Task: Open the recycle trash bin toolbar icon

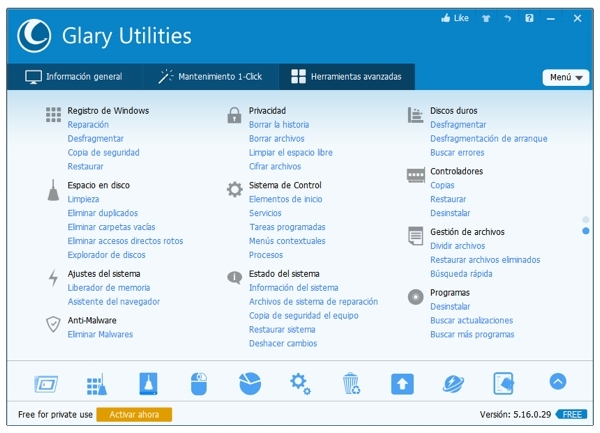Action: click(351, 384)
